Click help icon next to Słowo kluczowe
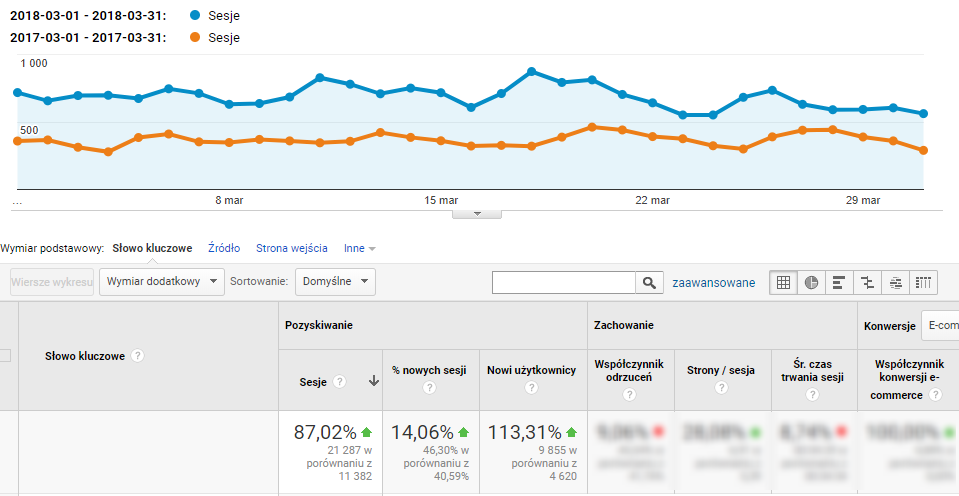This screenshot has height=496, width=959. tap(137, 356)
